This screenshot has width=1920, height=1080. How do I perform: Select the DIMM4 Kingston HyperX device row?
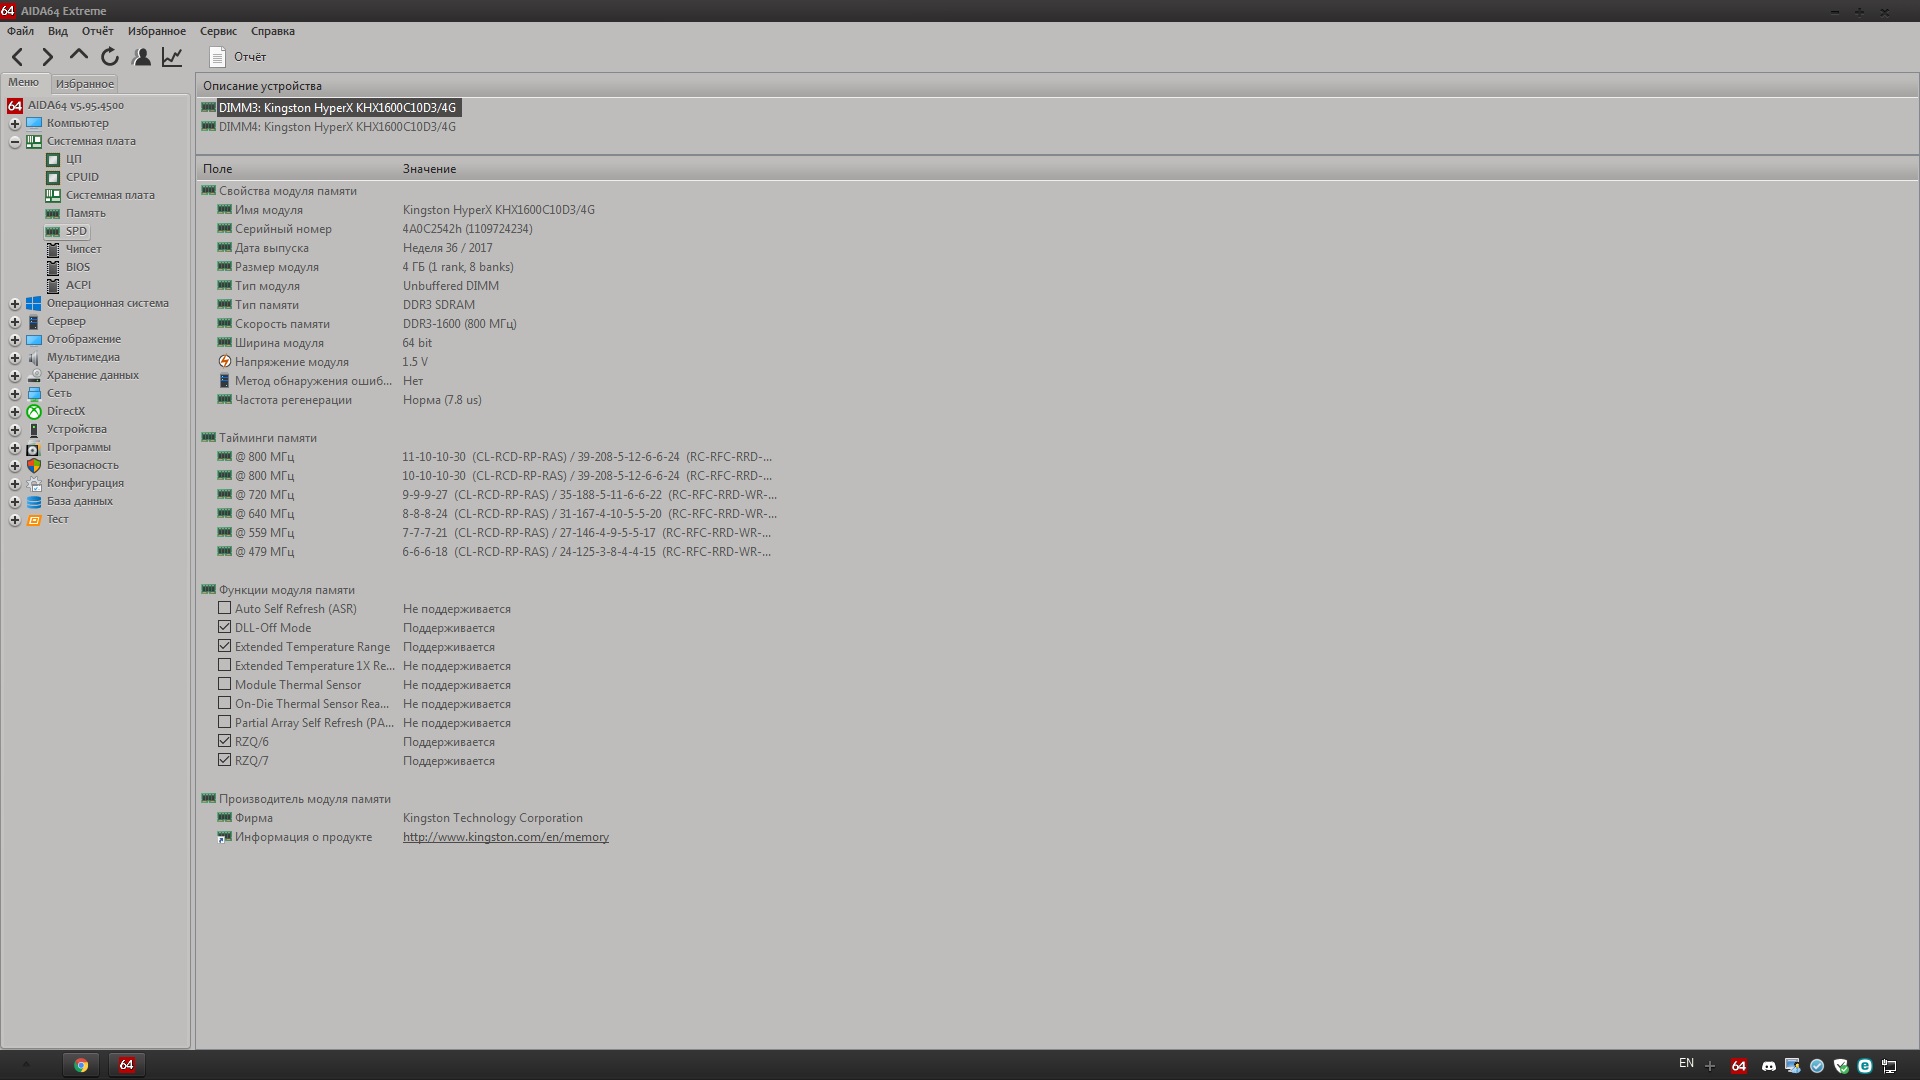click(337, 127)
